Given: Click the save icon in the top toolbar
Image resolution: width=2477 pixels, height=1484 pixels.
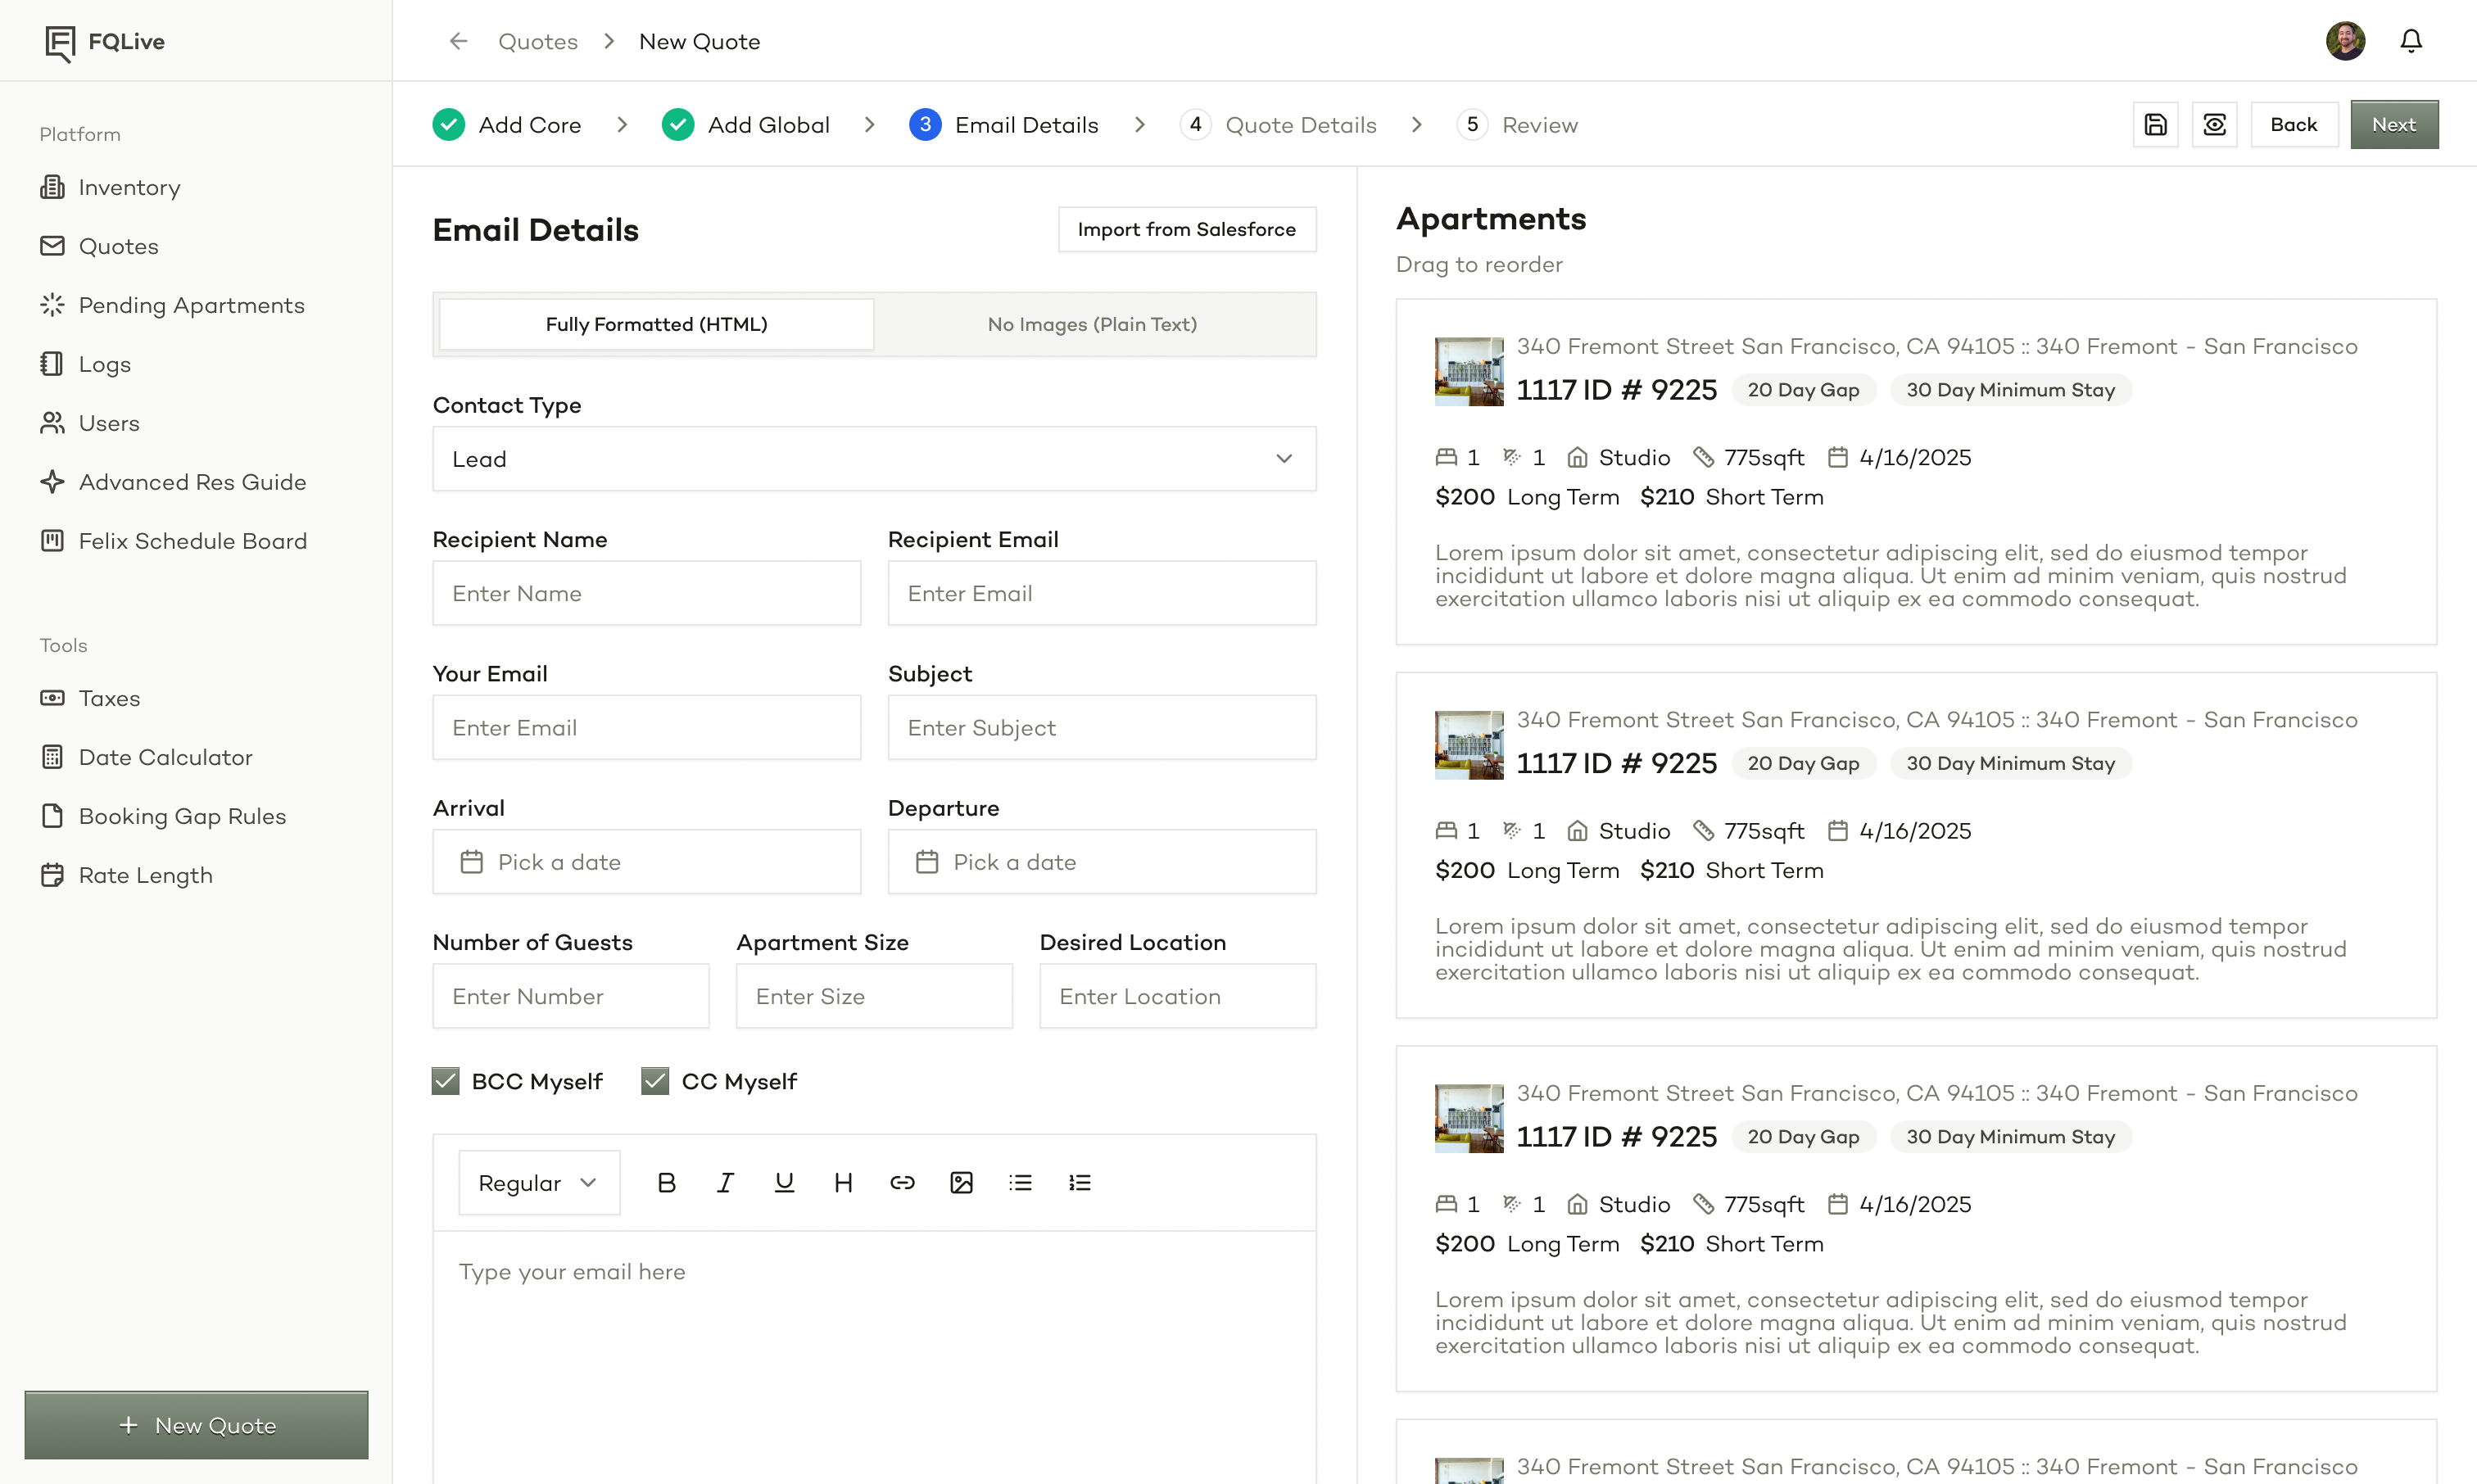Looking at the screenshot, I should (x=2155, y=125).
